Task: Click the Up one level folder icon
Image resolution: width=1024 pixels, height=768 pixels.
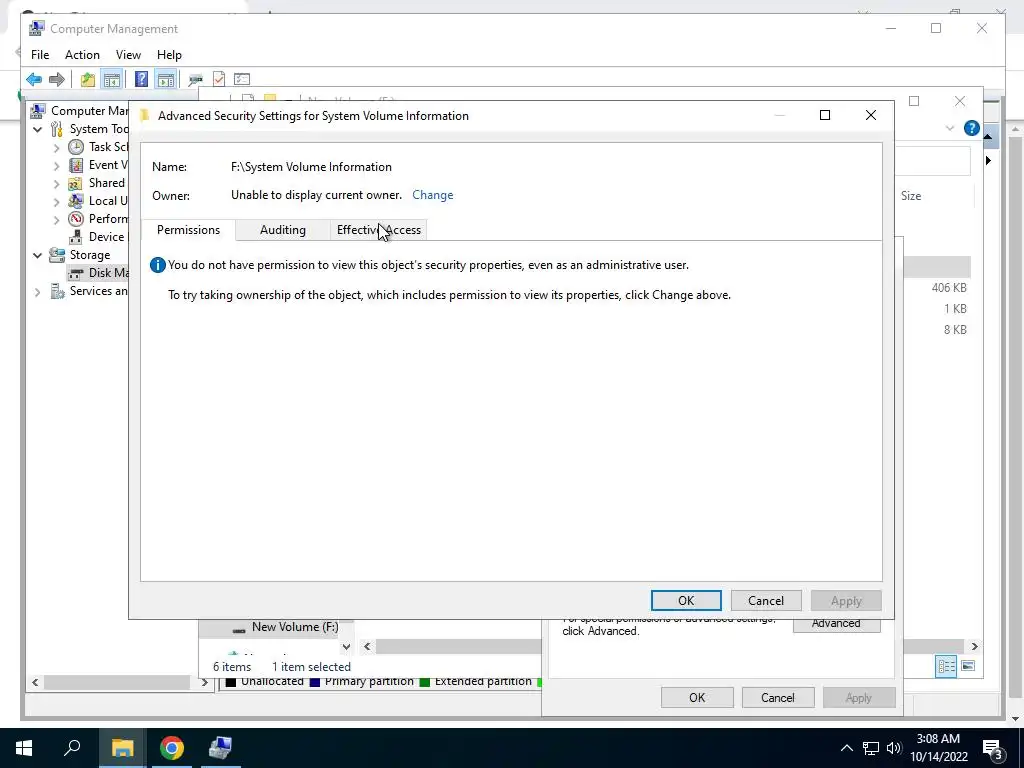Action: pyautogui.click(x=88, y=80)
